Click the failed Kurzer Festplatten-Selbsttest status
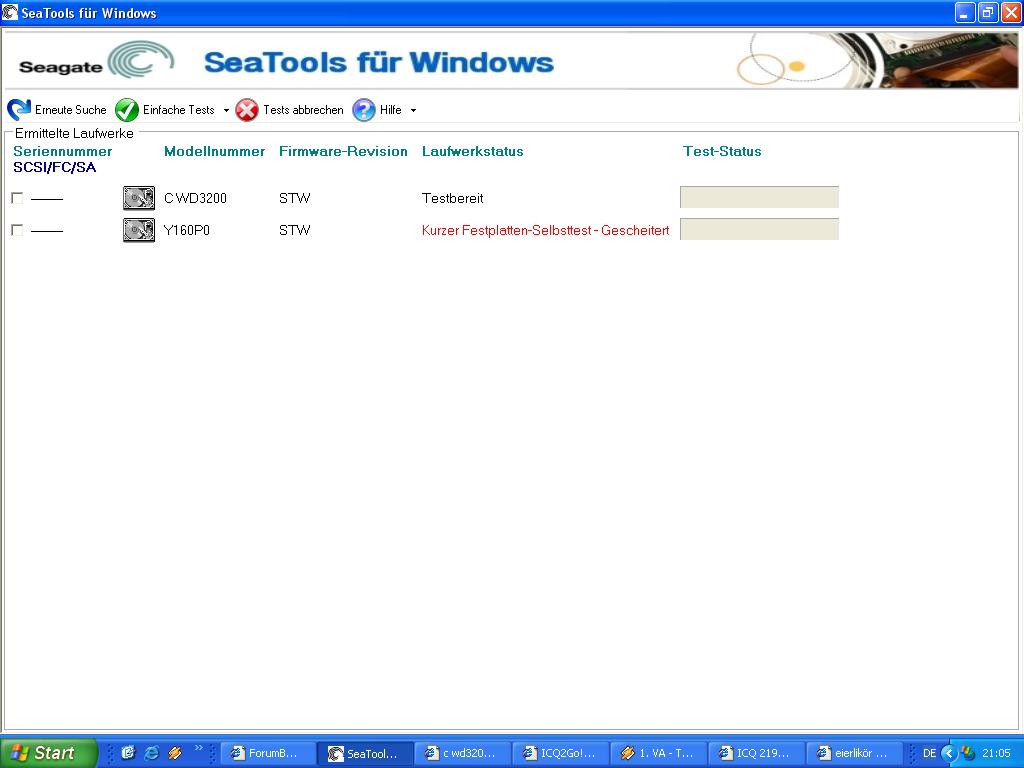This screenshot has height=768, width=1024. pos(545,230)
